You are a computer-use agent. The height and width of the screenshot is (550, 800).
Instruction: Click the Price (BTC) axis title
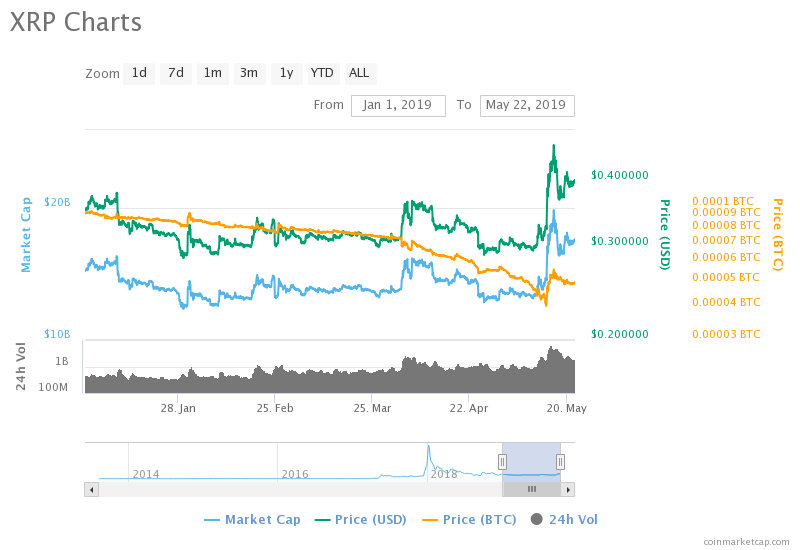click(x=778, y=235)
